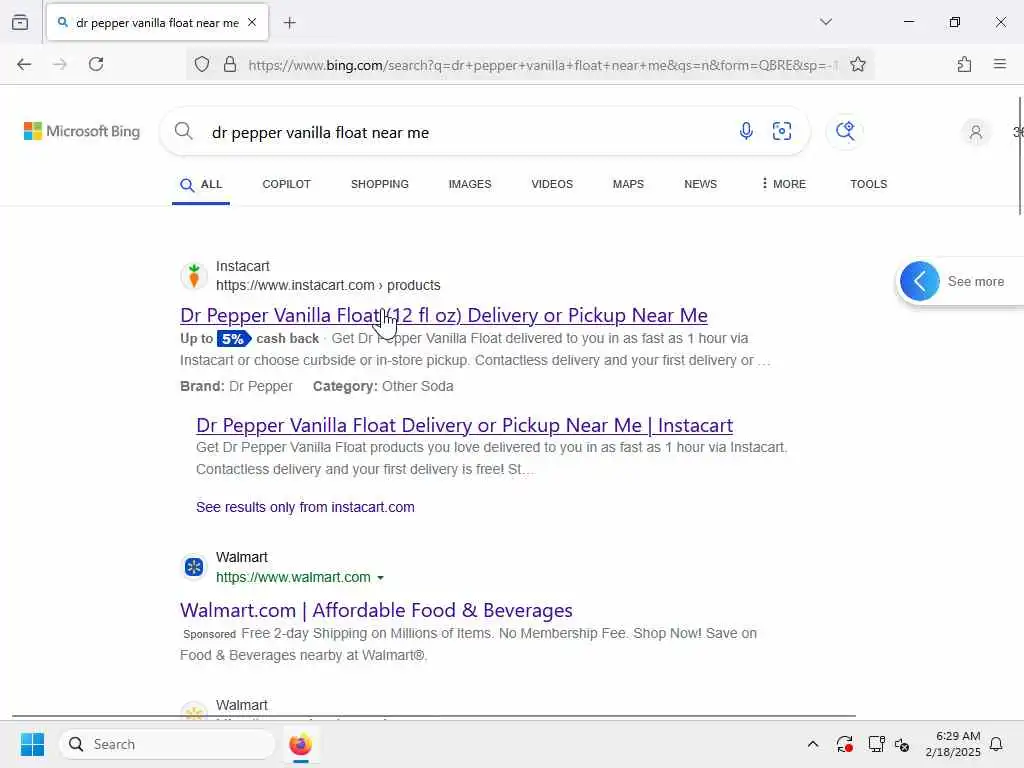Click the instacart.com products URL text
The width and height of the screenshot is (1024, 768).
click(x=328, y=285)
